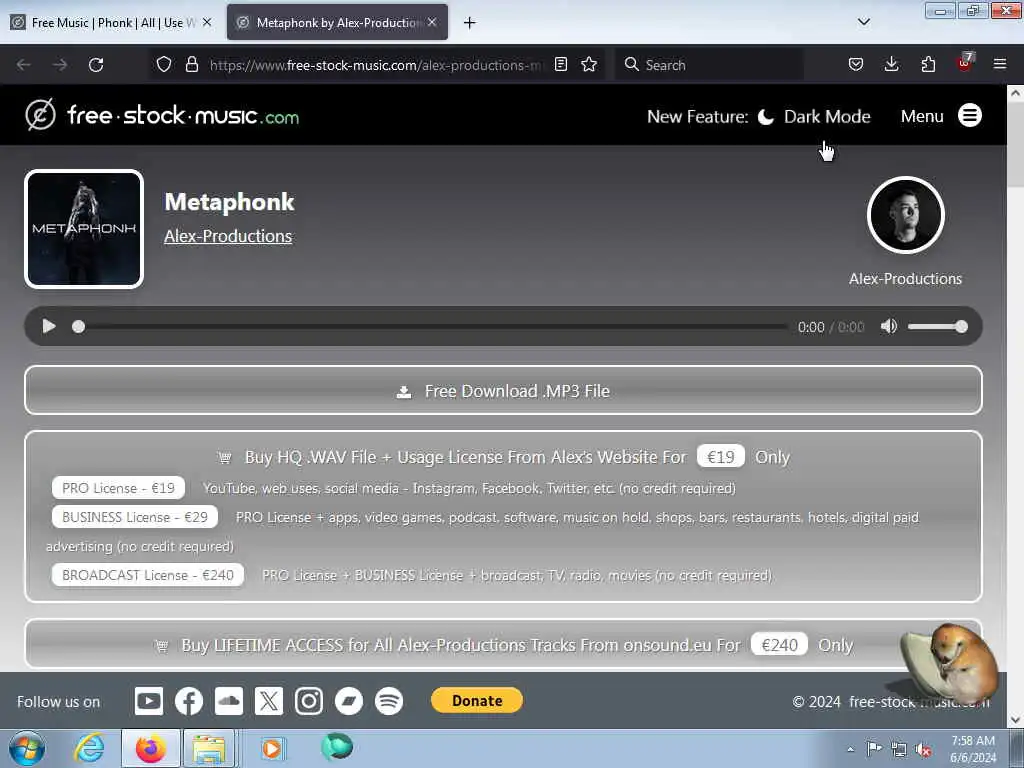Open the uBlock extension icon with badge

coord(965,63)
